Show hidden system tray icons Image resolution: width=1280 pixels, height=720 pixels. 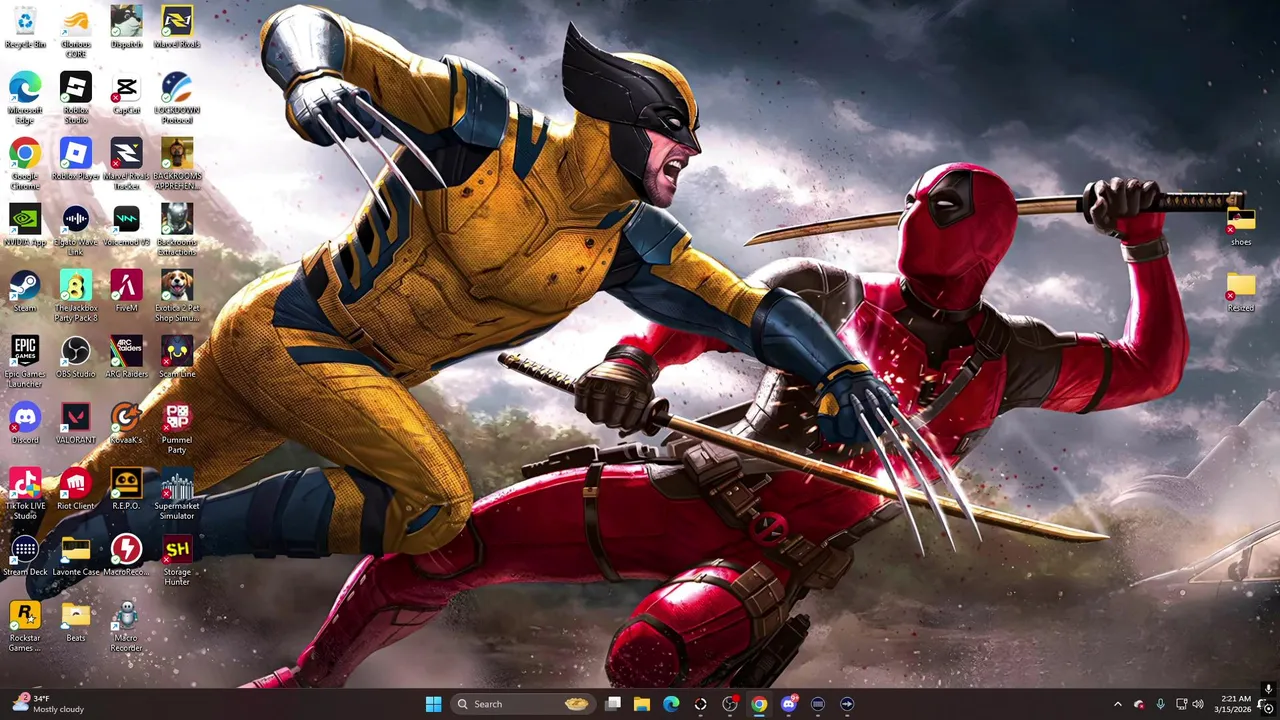point(1117,704)
